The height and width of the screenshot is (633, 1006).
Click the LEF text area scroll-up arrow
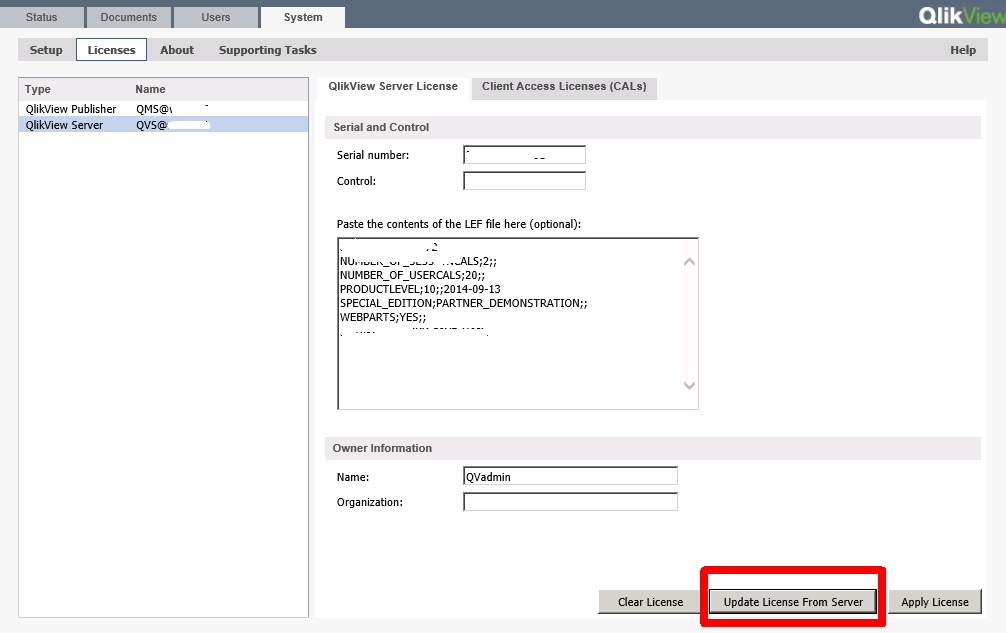[689, 262]
